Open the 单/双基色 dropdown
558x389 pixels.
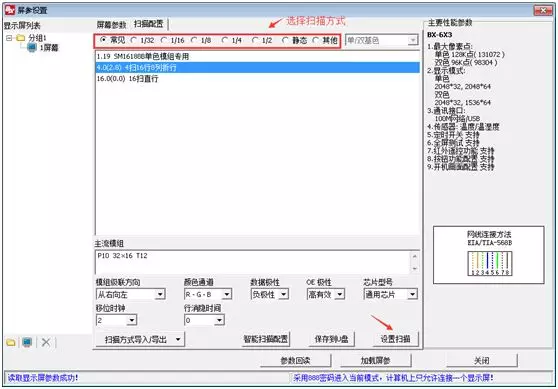point(412,40)
